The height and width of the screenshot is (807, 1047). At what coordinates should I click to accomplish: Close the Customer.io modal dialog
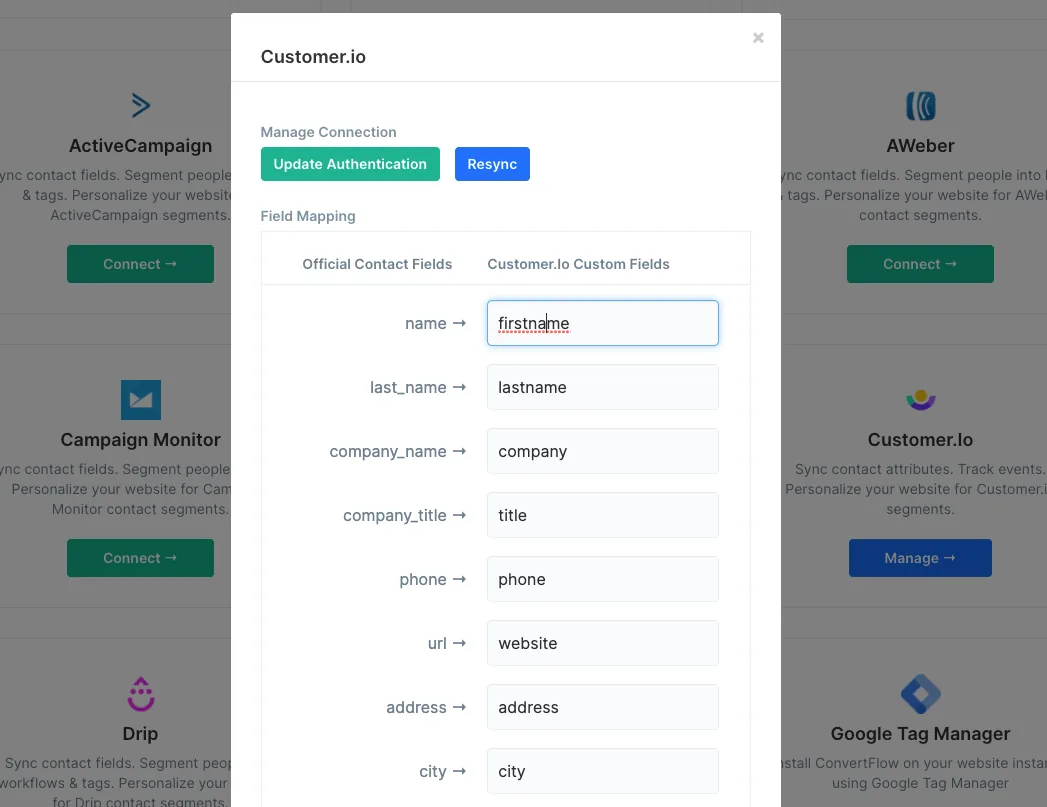758,38
